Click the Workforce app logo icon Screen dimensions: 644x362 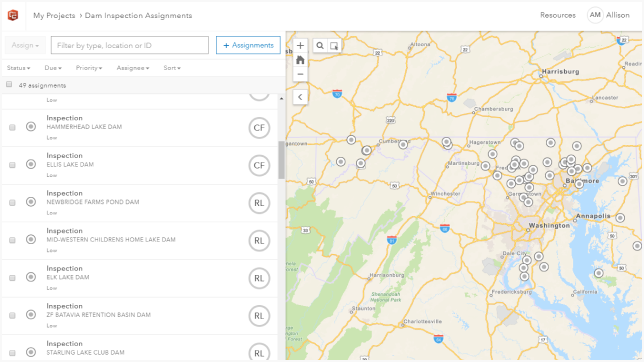click(13, 16)
